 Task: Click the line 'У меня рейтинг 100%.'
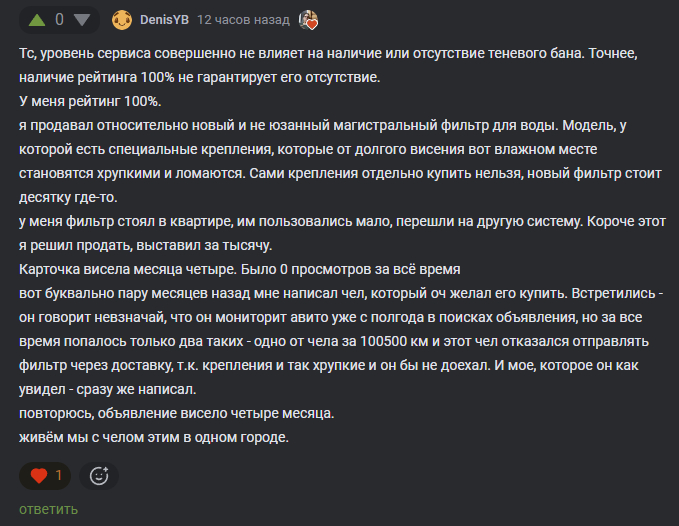point(90,101)
